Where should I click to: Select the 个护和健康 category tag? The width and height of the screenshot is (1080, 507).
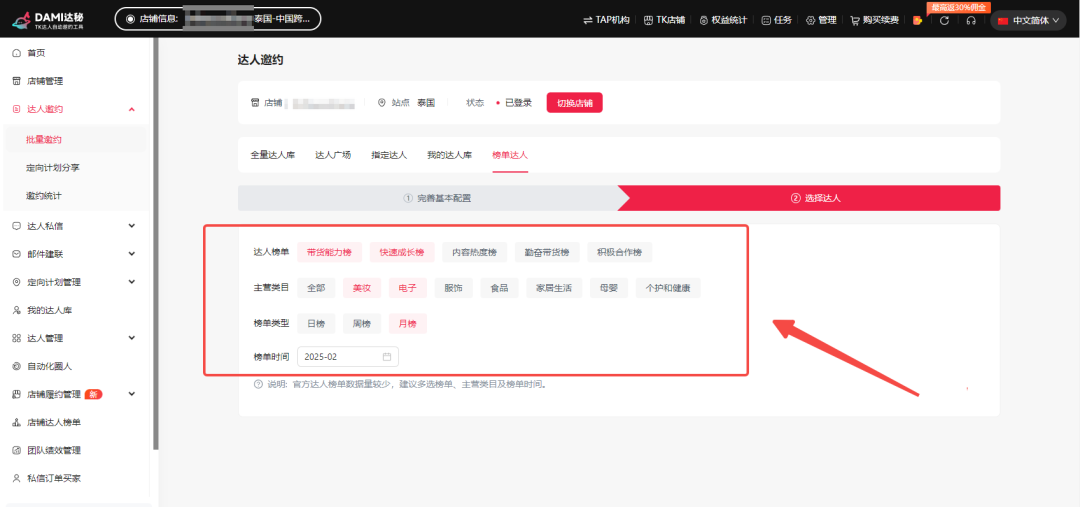668,288
